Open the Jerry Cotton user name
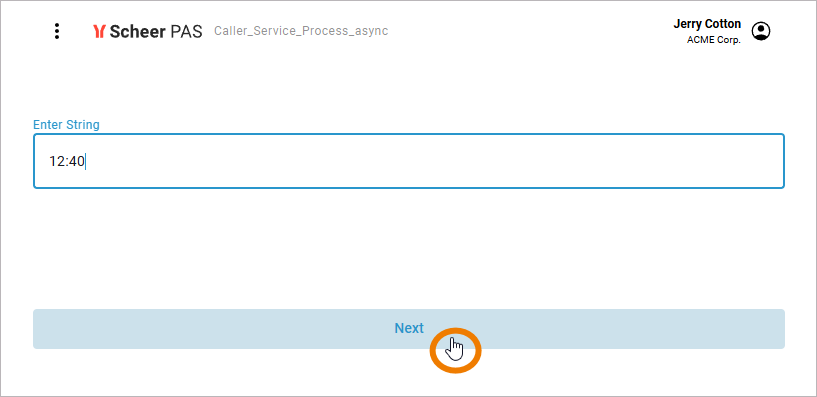The height and width of the screenshot is (397, 817). tap(707, 24)
